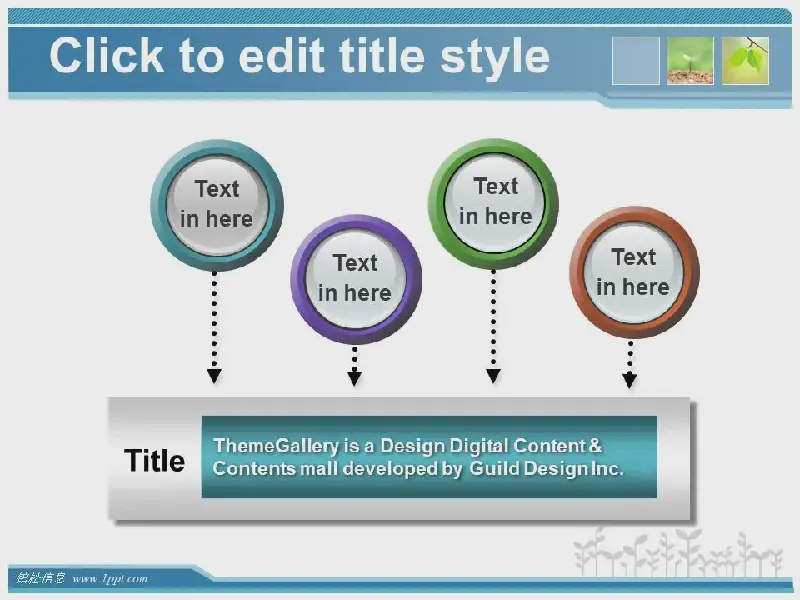800x600 pixels.
Task: Click the www.1ppt.com footer text
Action: tap(110, 579)
